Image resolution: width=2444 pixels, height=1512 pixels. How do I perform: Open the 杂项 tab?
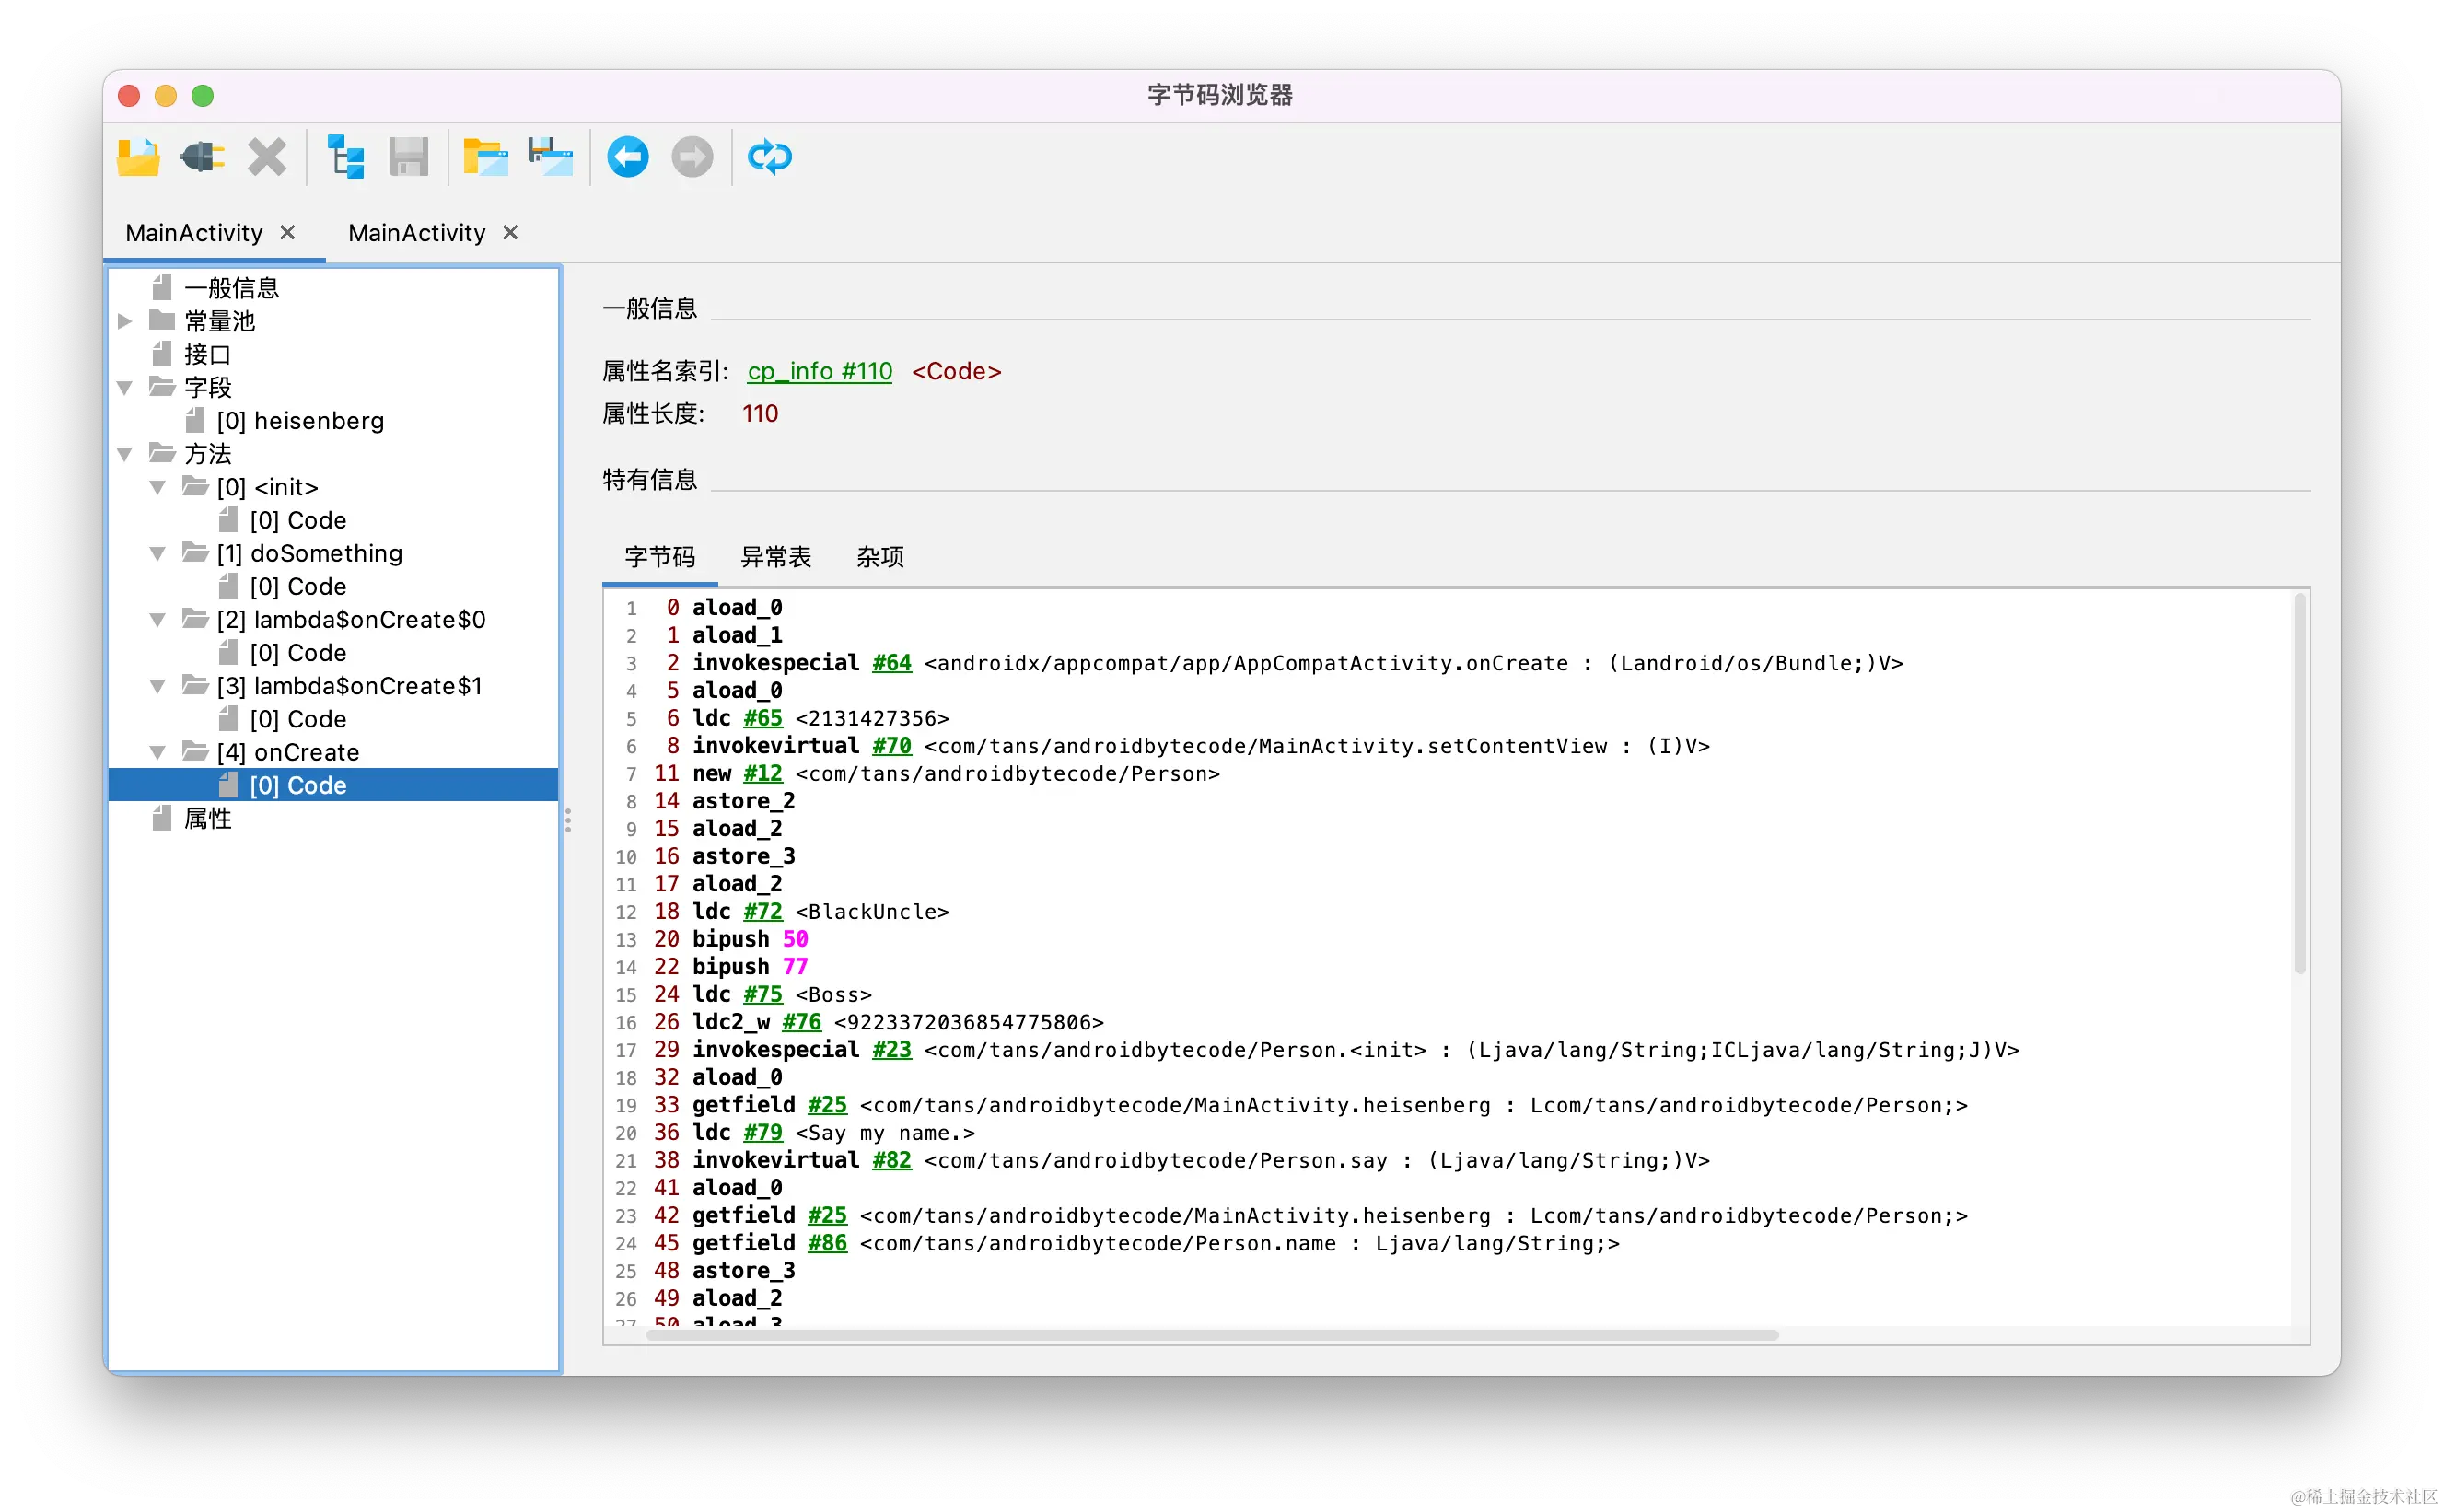[x=880, y=557]
